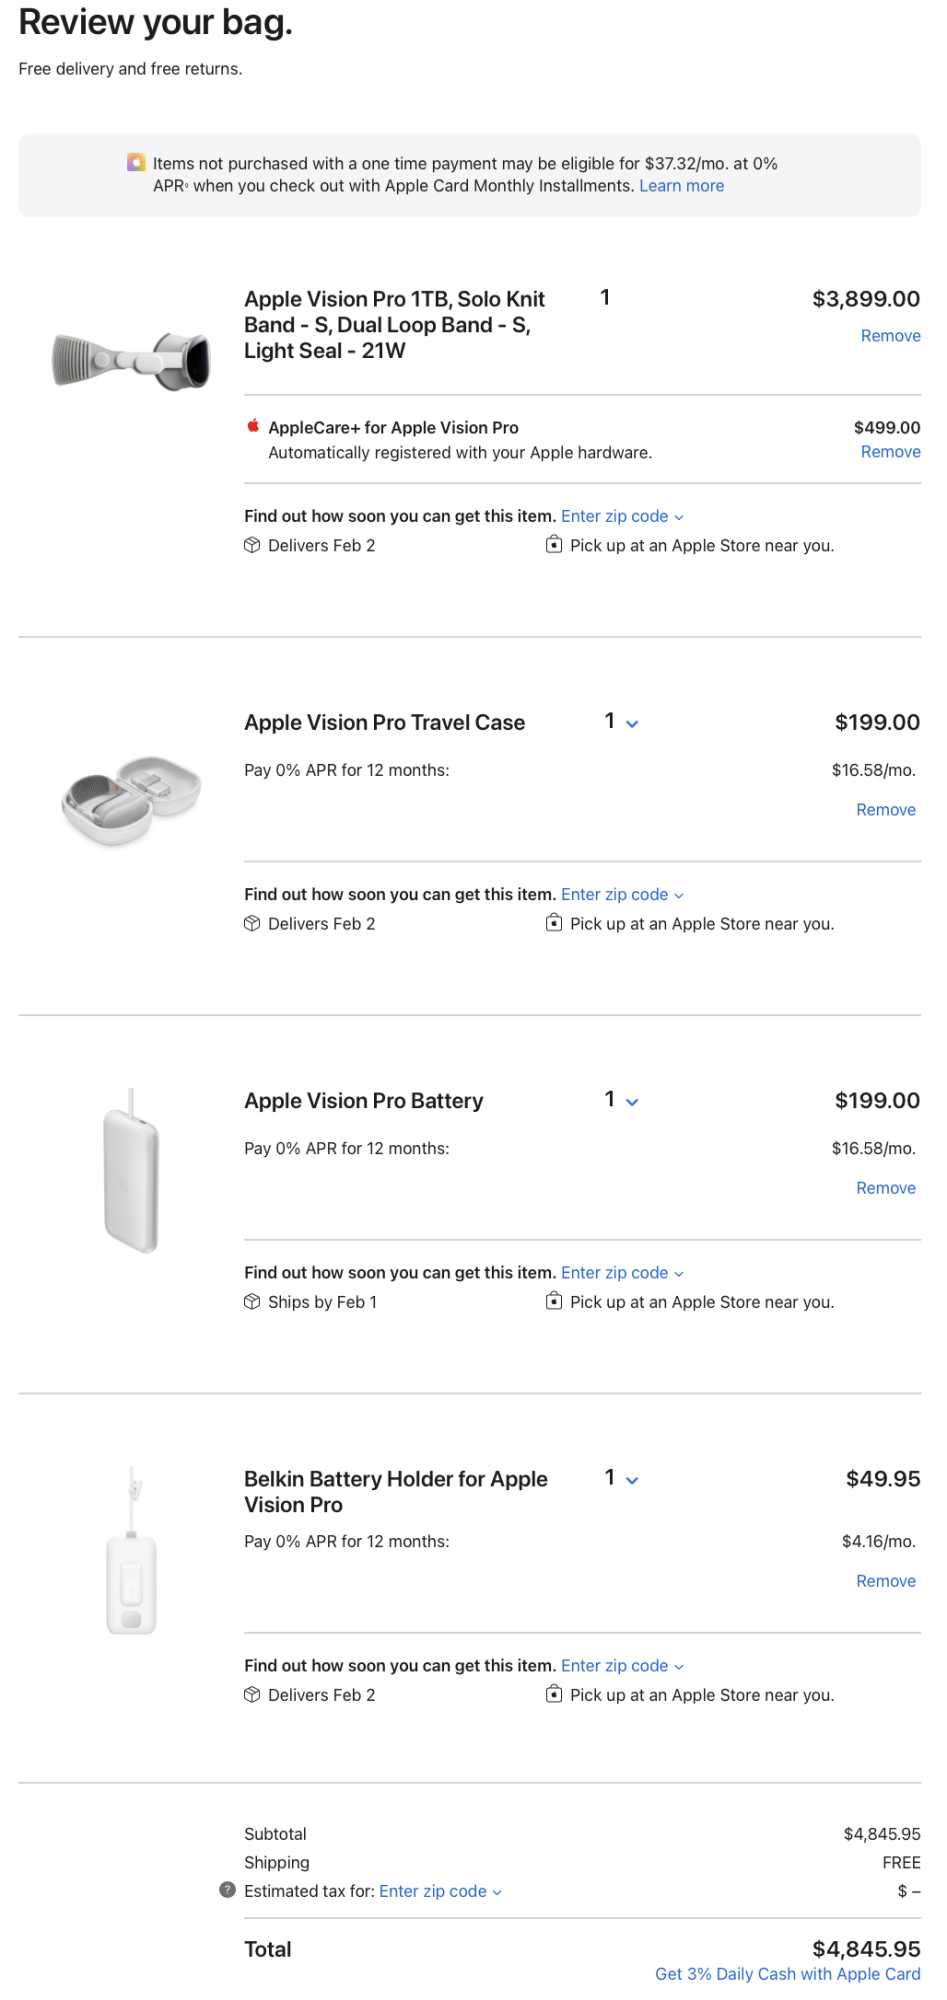
Task: Click the delivery box icon for Vision Pro
Action: coord(252,545)
